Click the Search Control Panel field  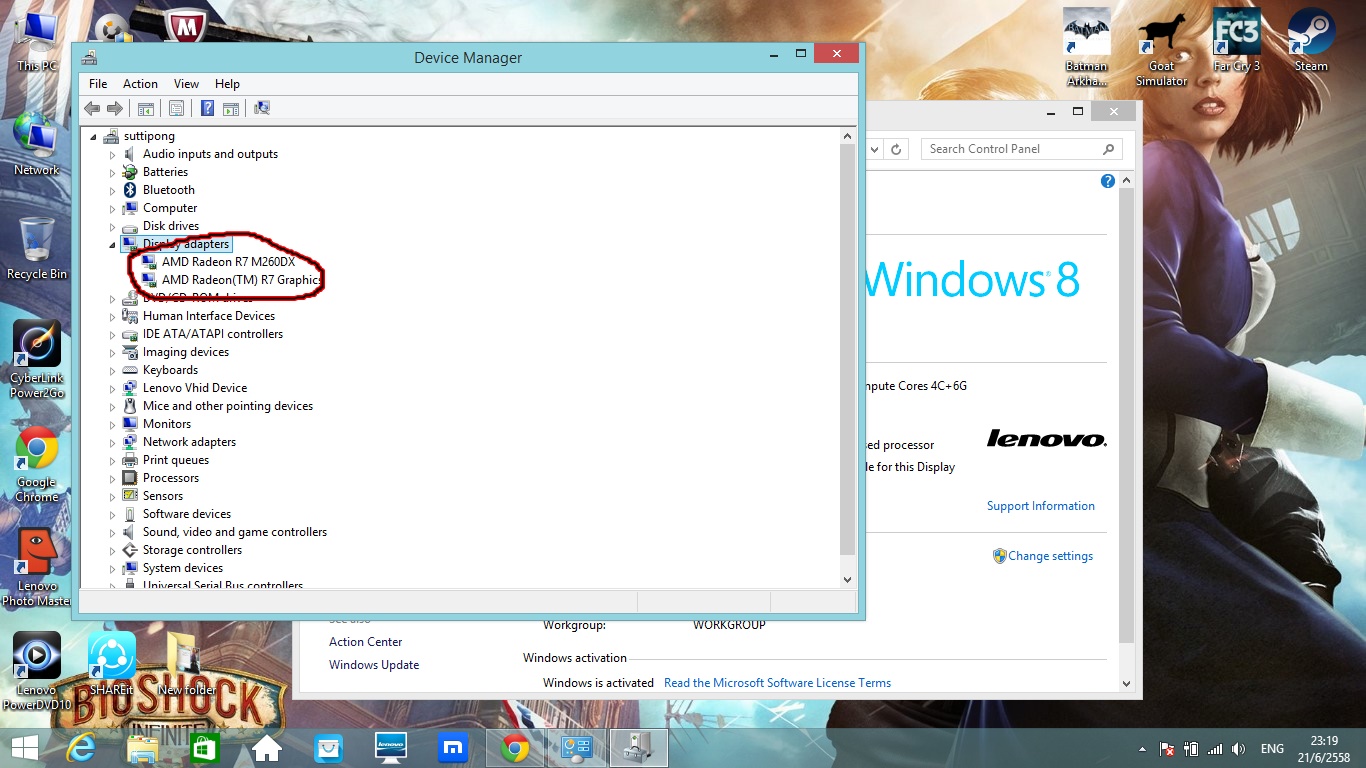click(x=1010, y=149)
